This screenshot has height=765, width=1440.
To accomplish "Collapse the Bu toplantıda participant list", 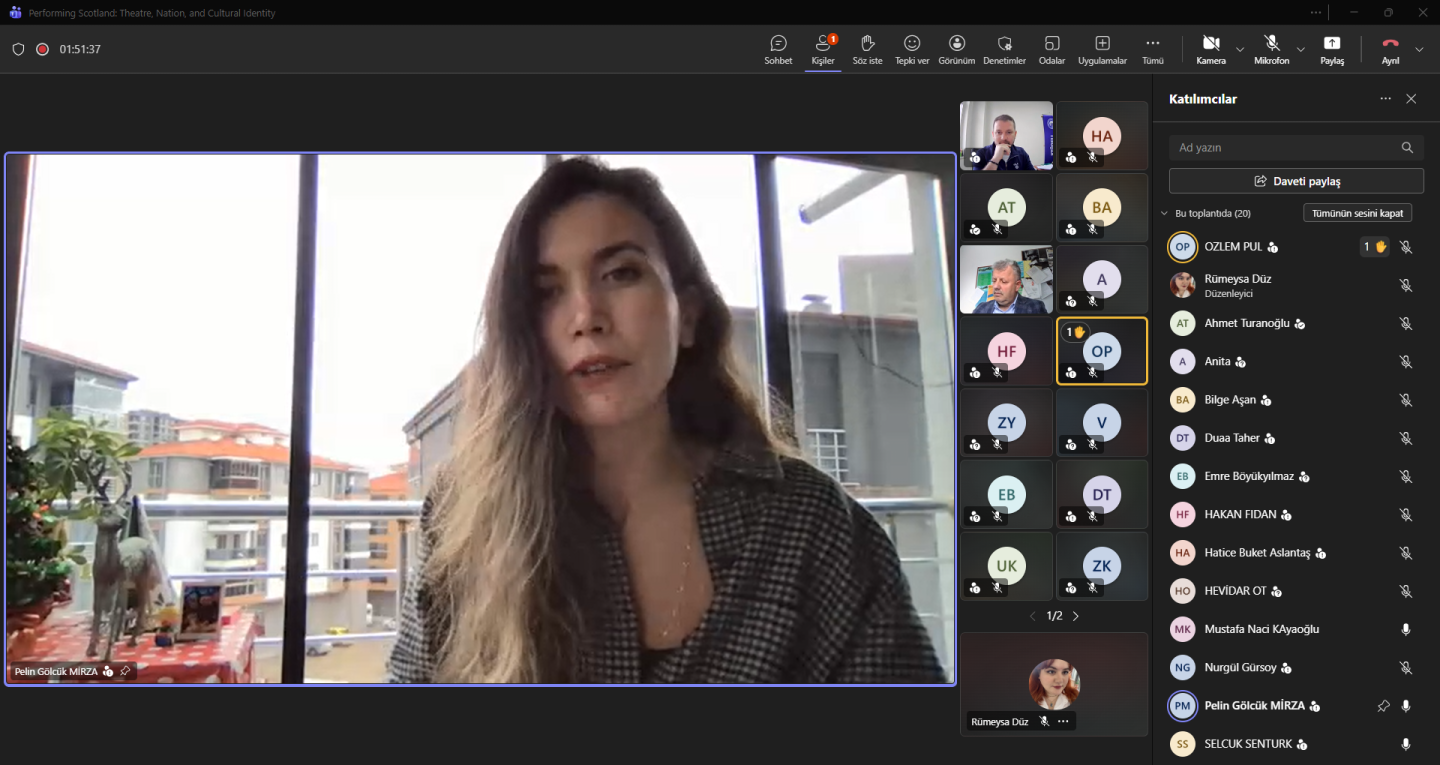I will click(1164, 214).
